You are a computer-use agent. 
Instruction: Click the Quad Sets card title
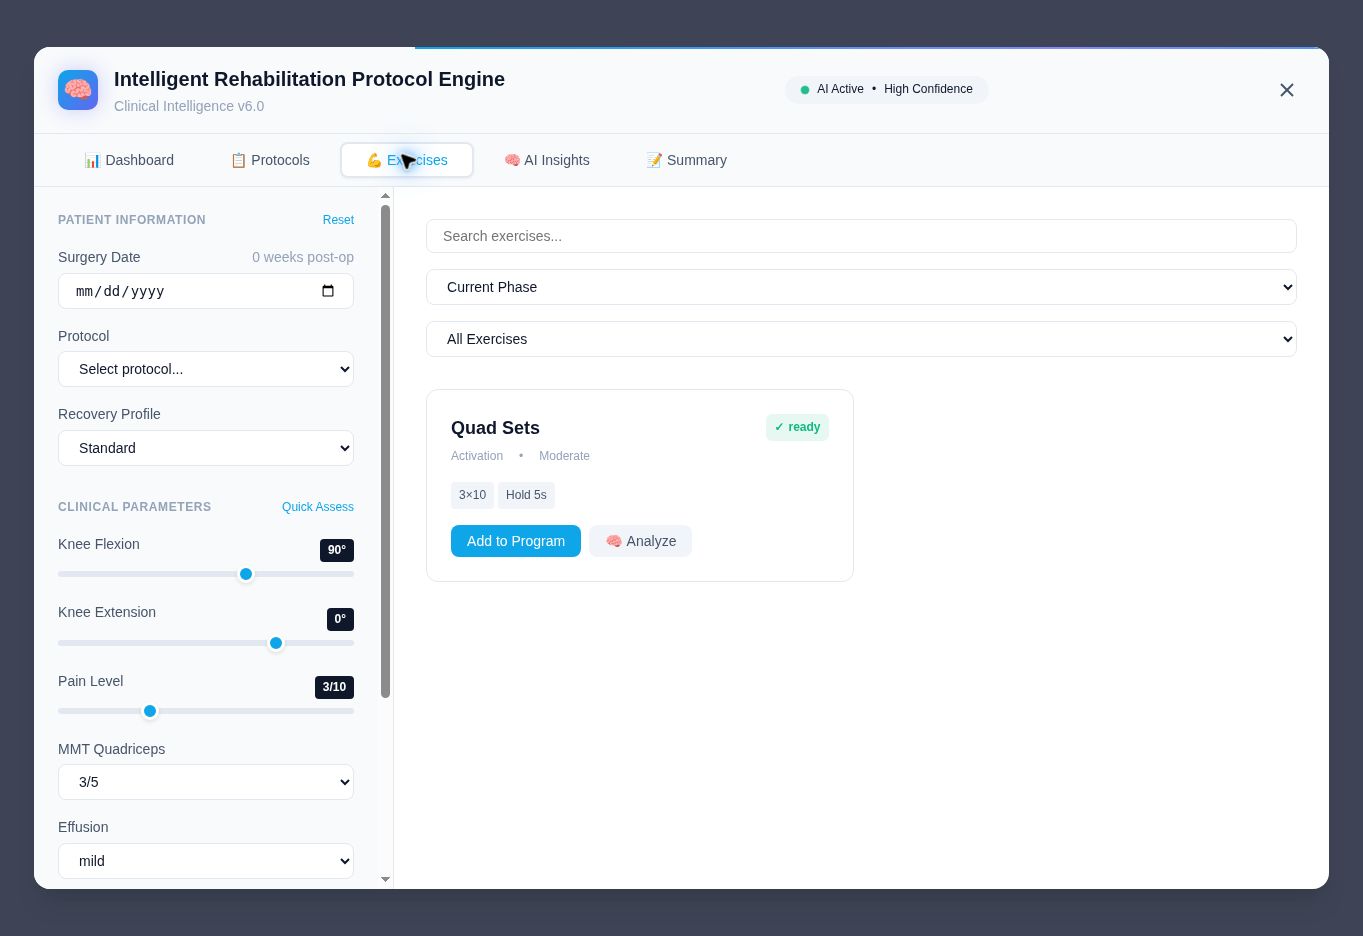tap(495, 428)
